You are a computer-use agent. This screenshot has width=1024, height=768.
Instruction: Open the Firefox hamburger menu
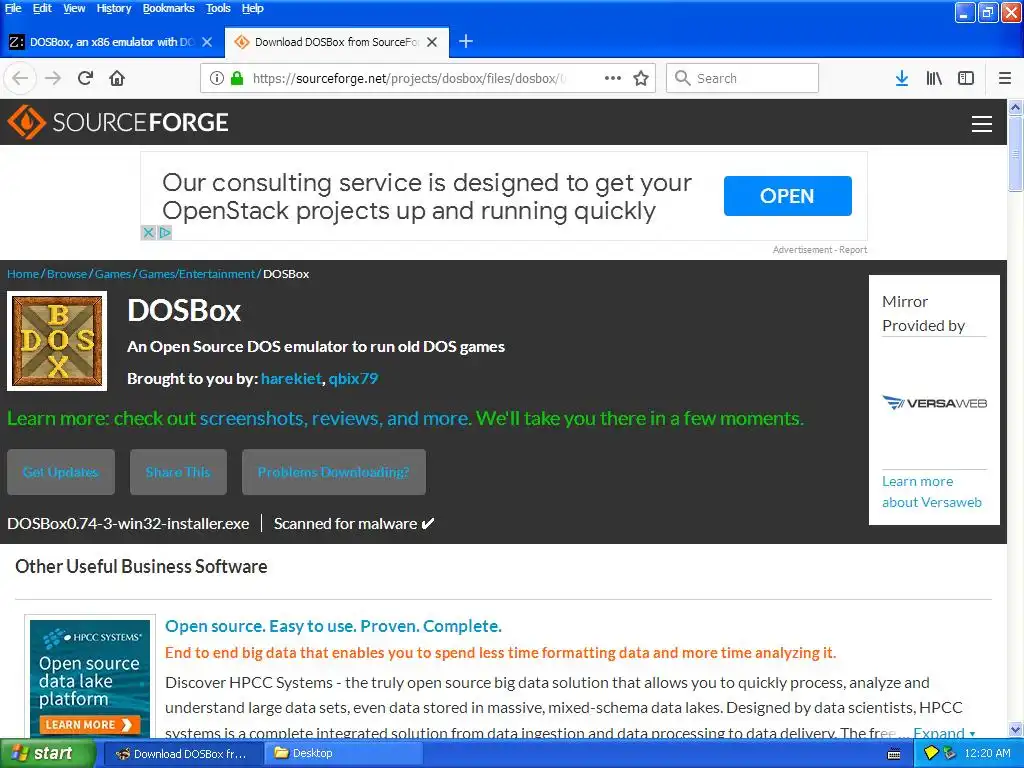(x=1005, y=78)
